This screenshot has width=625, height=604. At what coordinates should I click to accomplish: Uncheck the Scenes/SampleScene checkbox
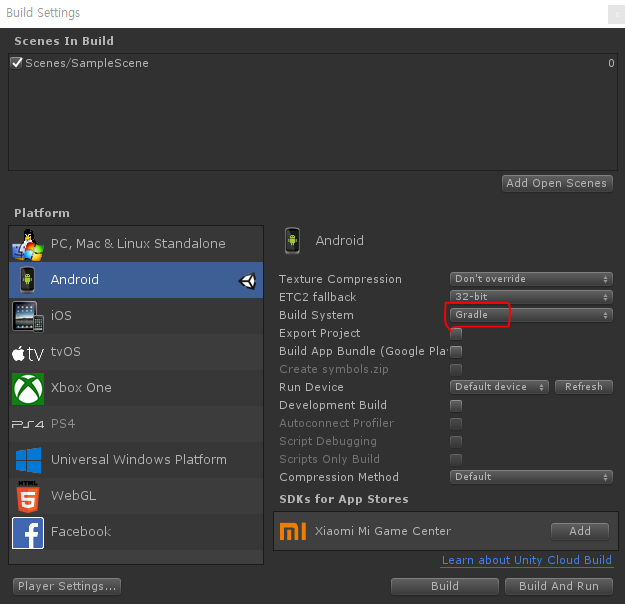pyautogui.click(x=16, y=63)
